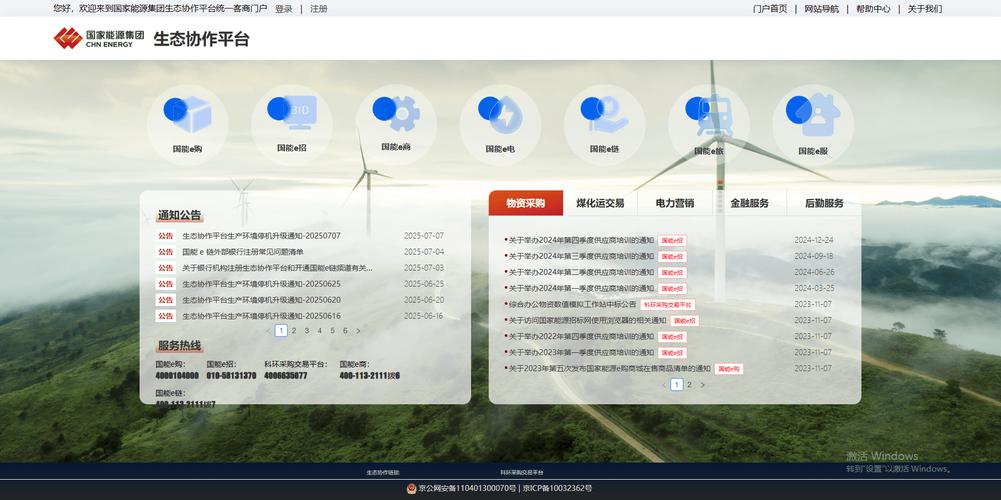This screenshot has width=1001, height=500.
Task: Open 关于2023年第五次发布国家能源e购商城 notice
Action: pyautogui.click(x=609, y=368)
